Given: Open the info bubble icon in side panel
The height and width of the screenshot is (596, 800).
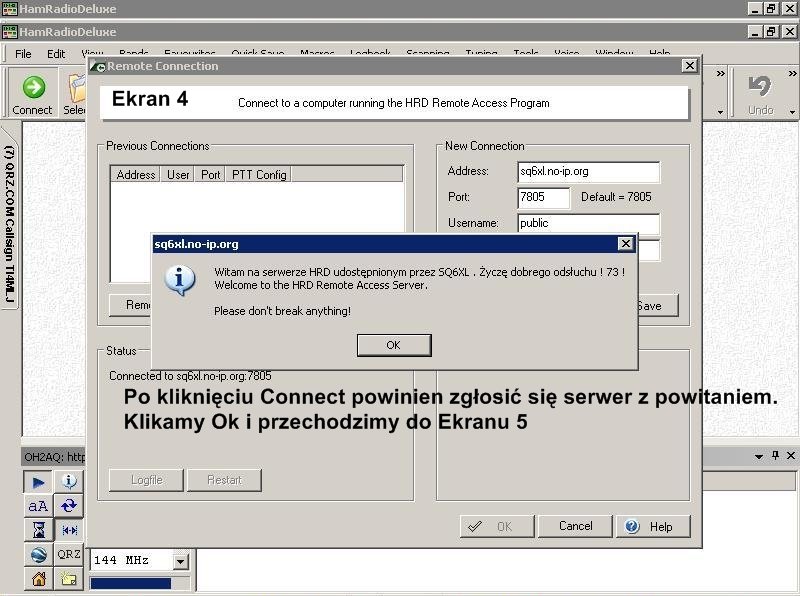Looking at the screenshot, I should (x=68, y=482).
